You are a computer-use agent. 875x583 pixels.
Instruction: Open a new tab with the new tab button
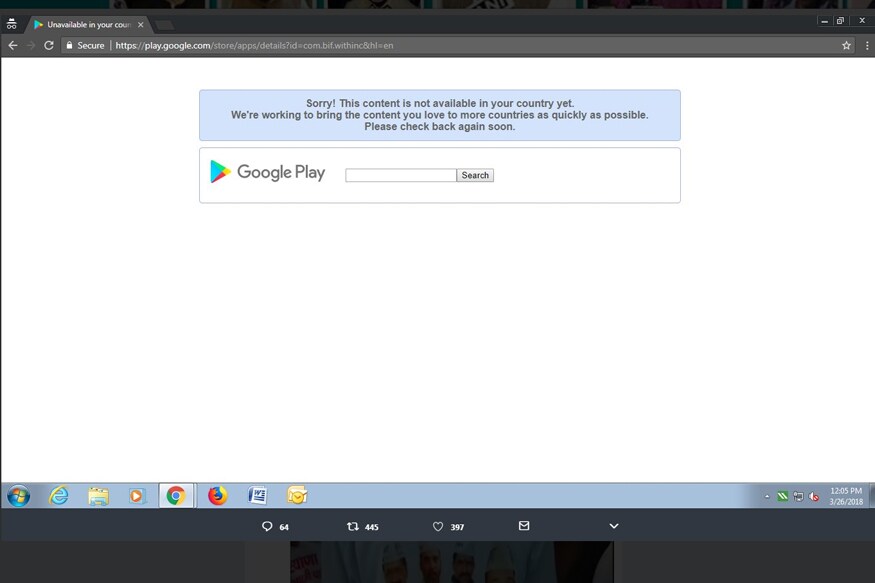(165, 25)
